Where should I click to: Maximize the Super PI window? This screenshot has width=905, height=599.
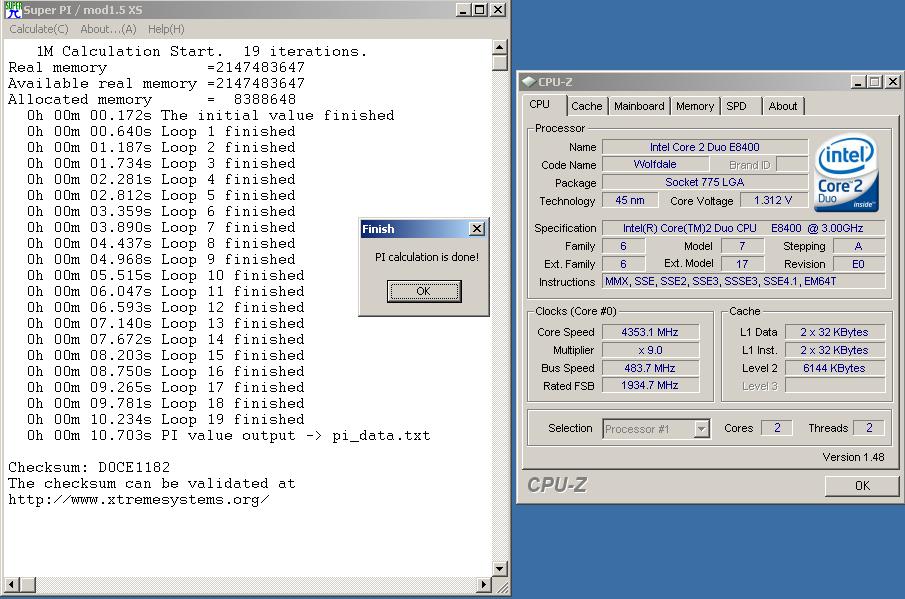[479, 10]
